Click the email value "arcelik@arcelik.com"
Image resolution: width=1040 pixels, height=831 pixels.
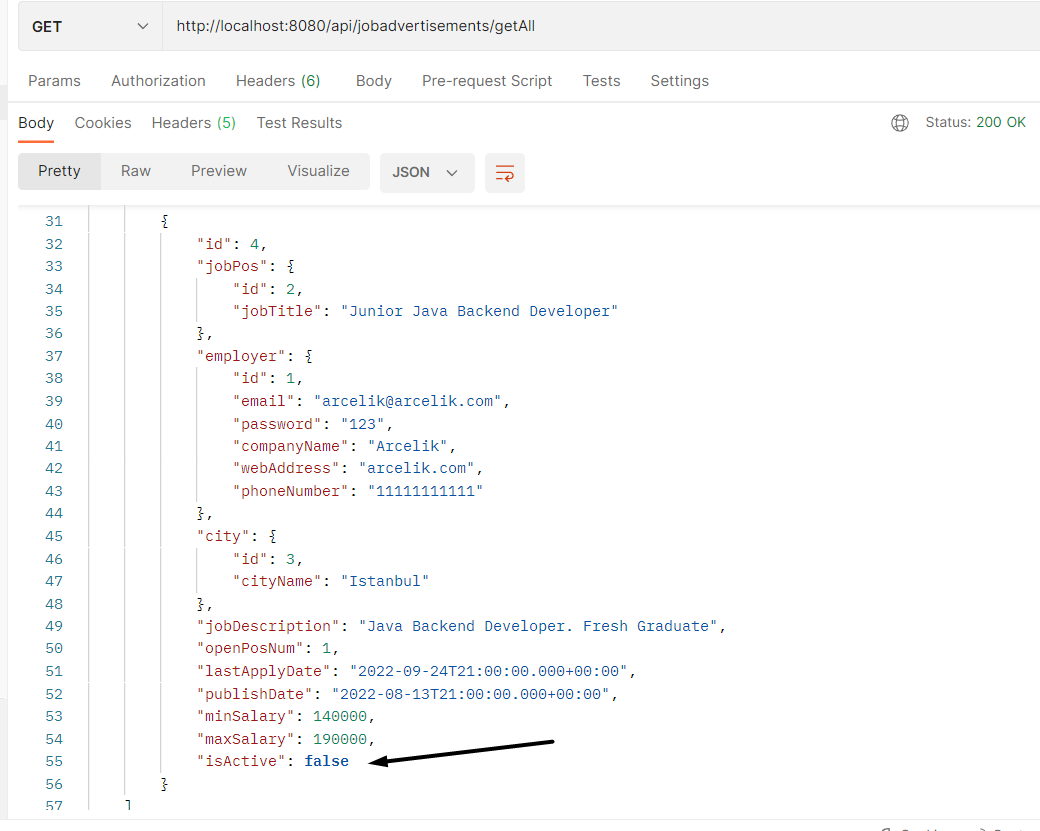pos(407,401)
